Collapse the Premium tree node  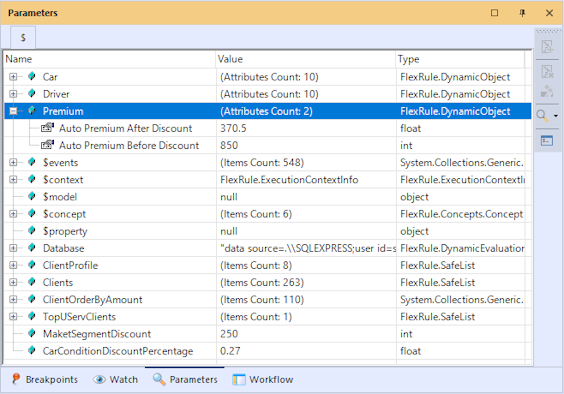click(x=13, y=111)
